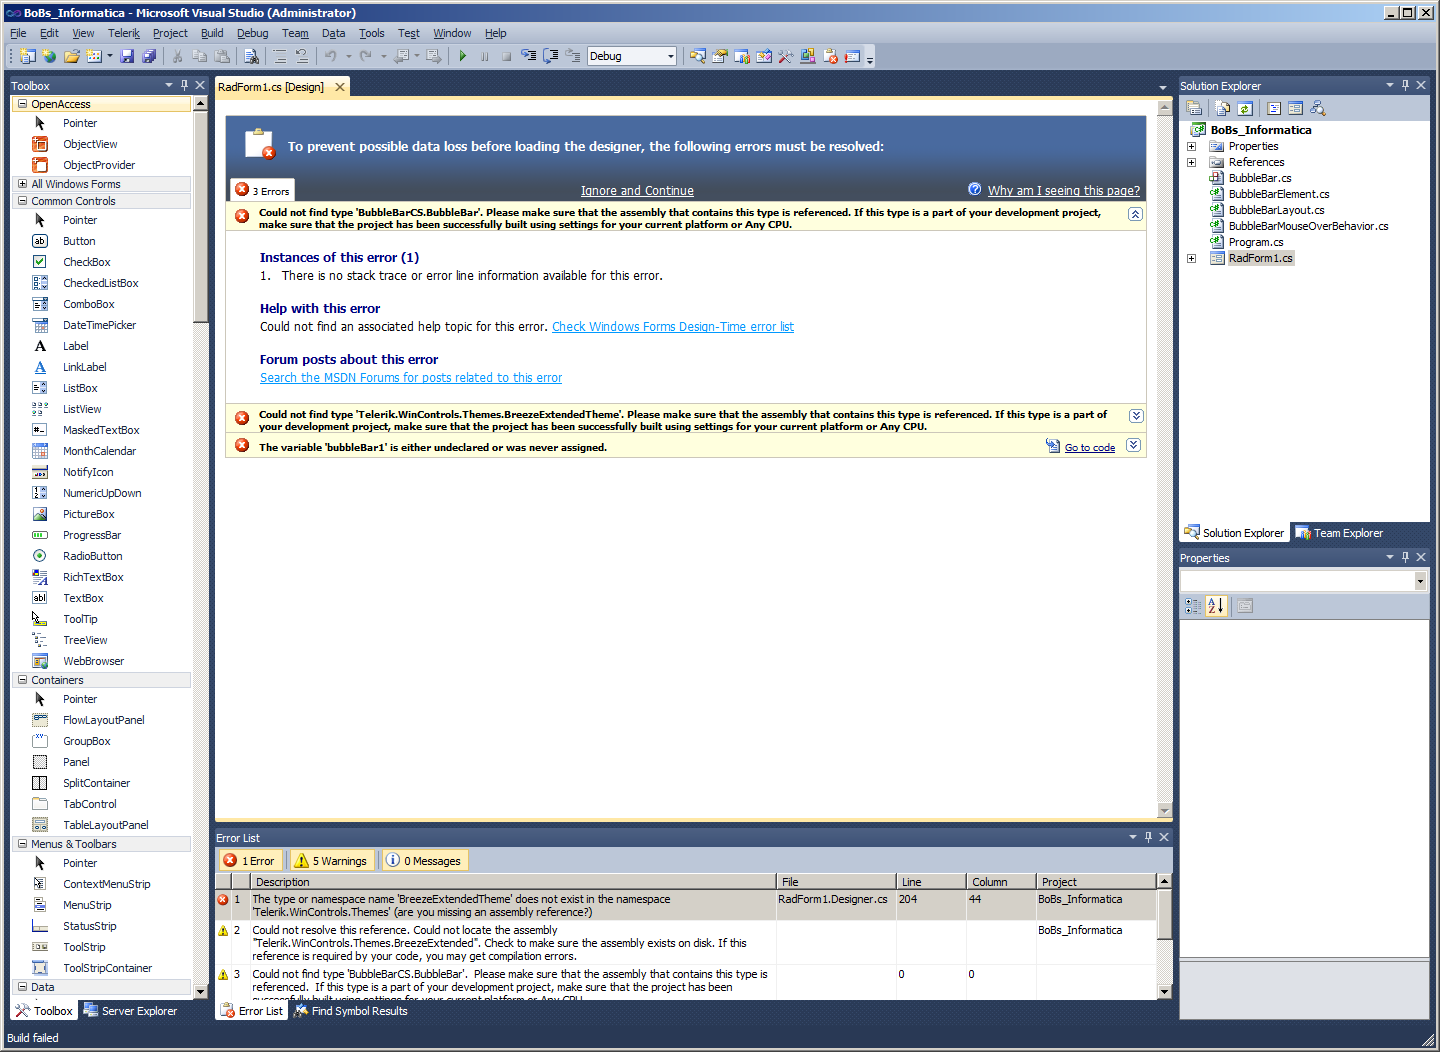Sort Error List by Description column header
Screen dimensions: 1440x1052
tap(514, 882)
